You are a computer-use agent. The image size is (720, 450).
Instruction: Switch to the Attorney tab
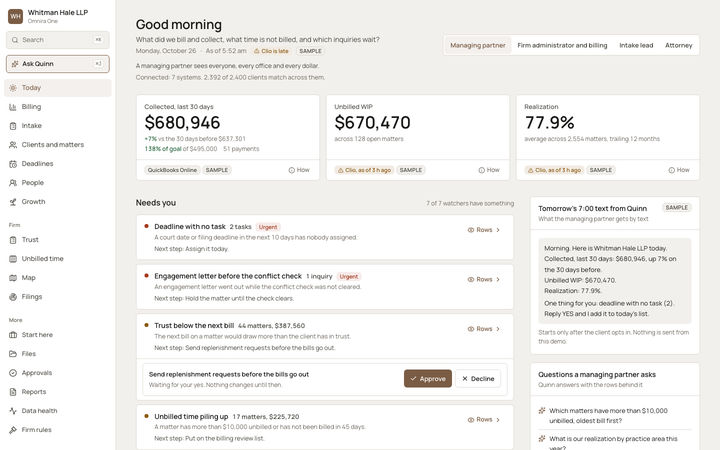[678, 45]
